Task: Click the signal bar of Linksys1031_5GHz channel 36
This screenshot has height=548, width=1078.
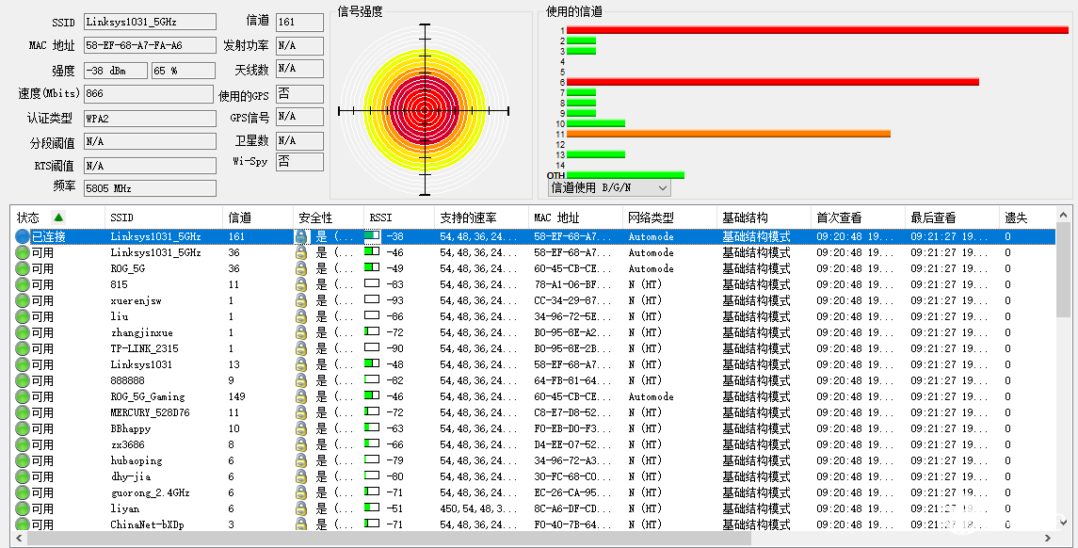Action: tap(372, 251)
